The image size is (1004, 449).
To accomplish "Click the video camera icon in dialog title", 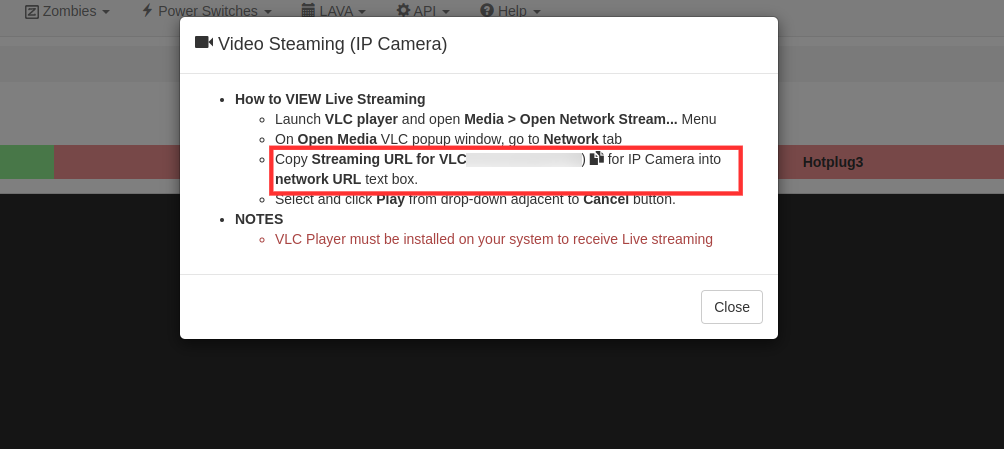I will click(x=204, y=43).
